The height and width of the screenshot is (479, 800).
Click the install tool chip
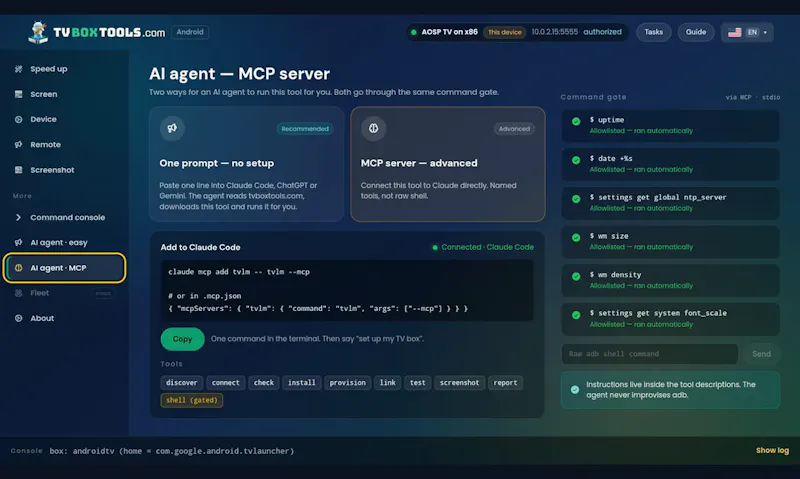(x=302, y=383)
